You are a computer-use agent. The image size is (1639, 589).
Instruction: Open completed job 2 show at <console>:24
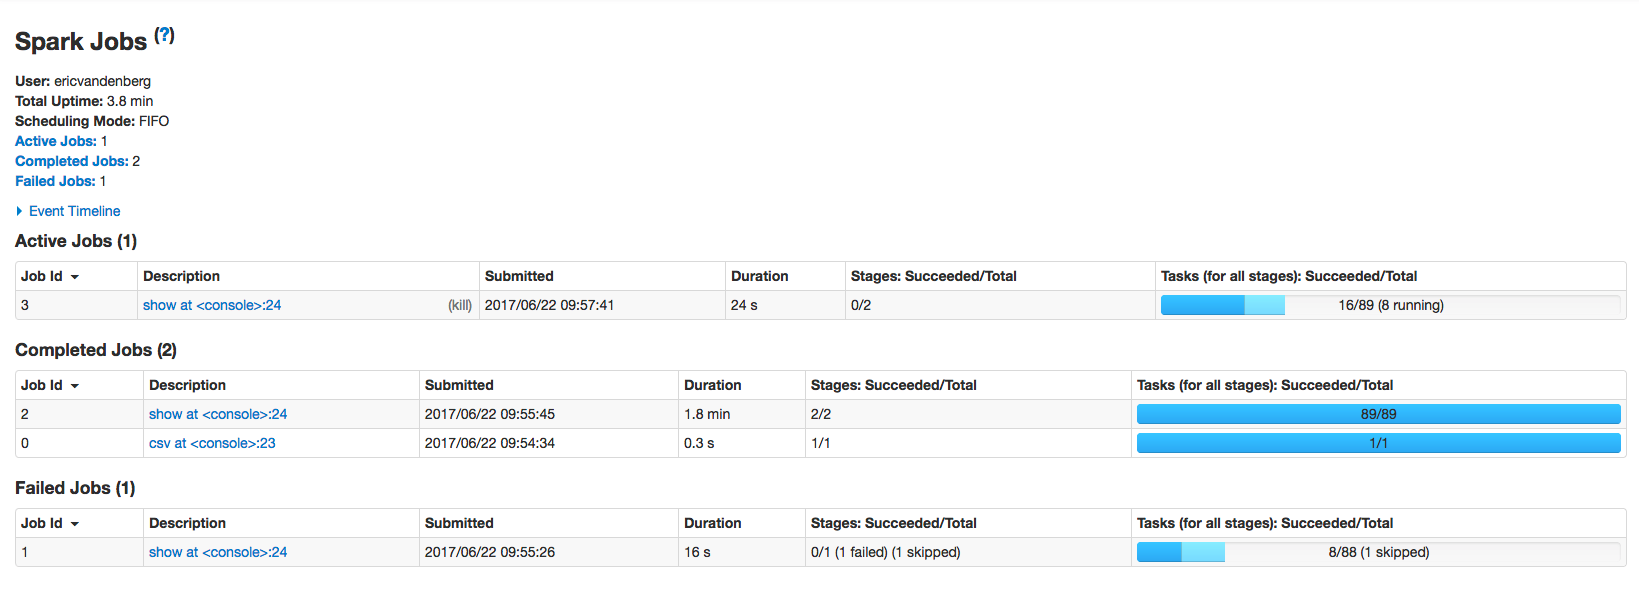coord(218,414)
